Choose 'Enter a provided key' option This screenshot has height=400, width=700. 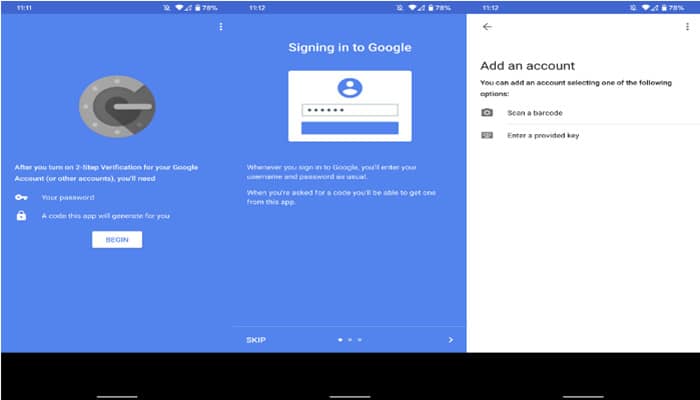point(543,135)
